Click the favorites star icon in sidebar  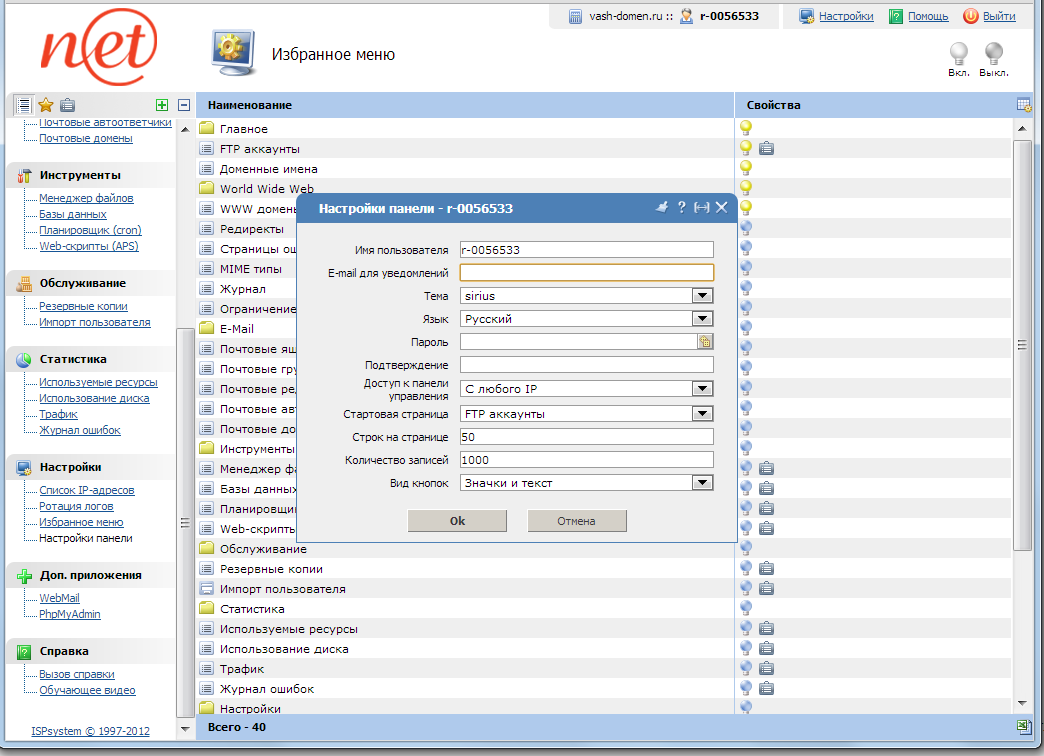click(46, 105)
